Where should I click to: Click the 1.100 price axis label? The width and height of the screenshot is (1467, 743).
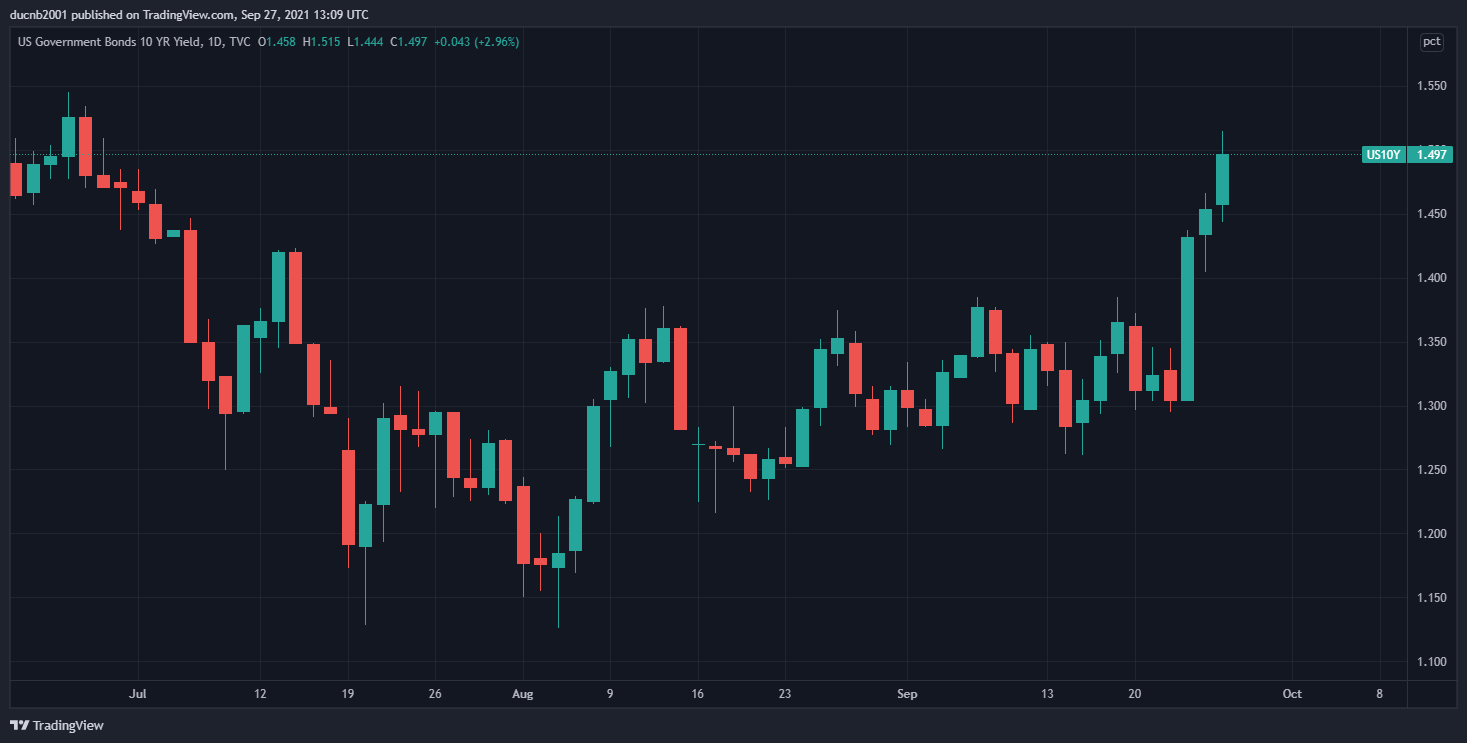(1432, 662)
